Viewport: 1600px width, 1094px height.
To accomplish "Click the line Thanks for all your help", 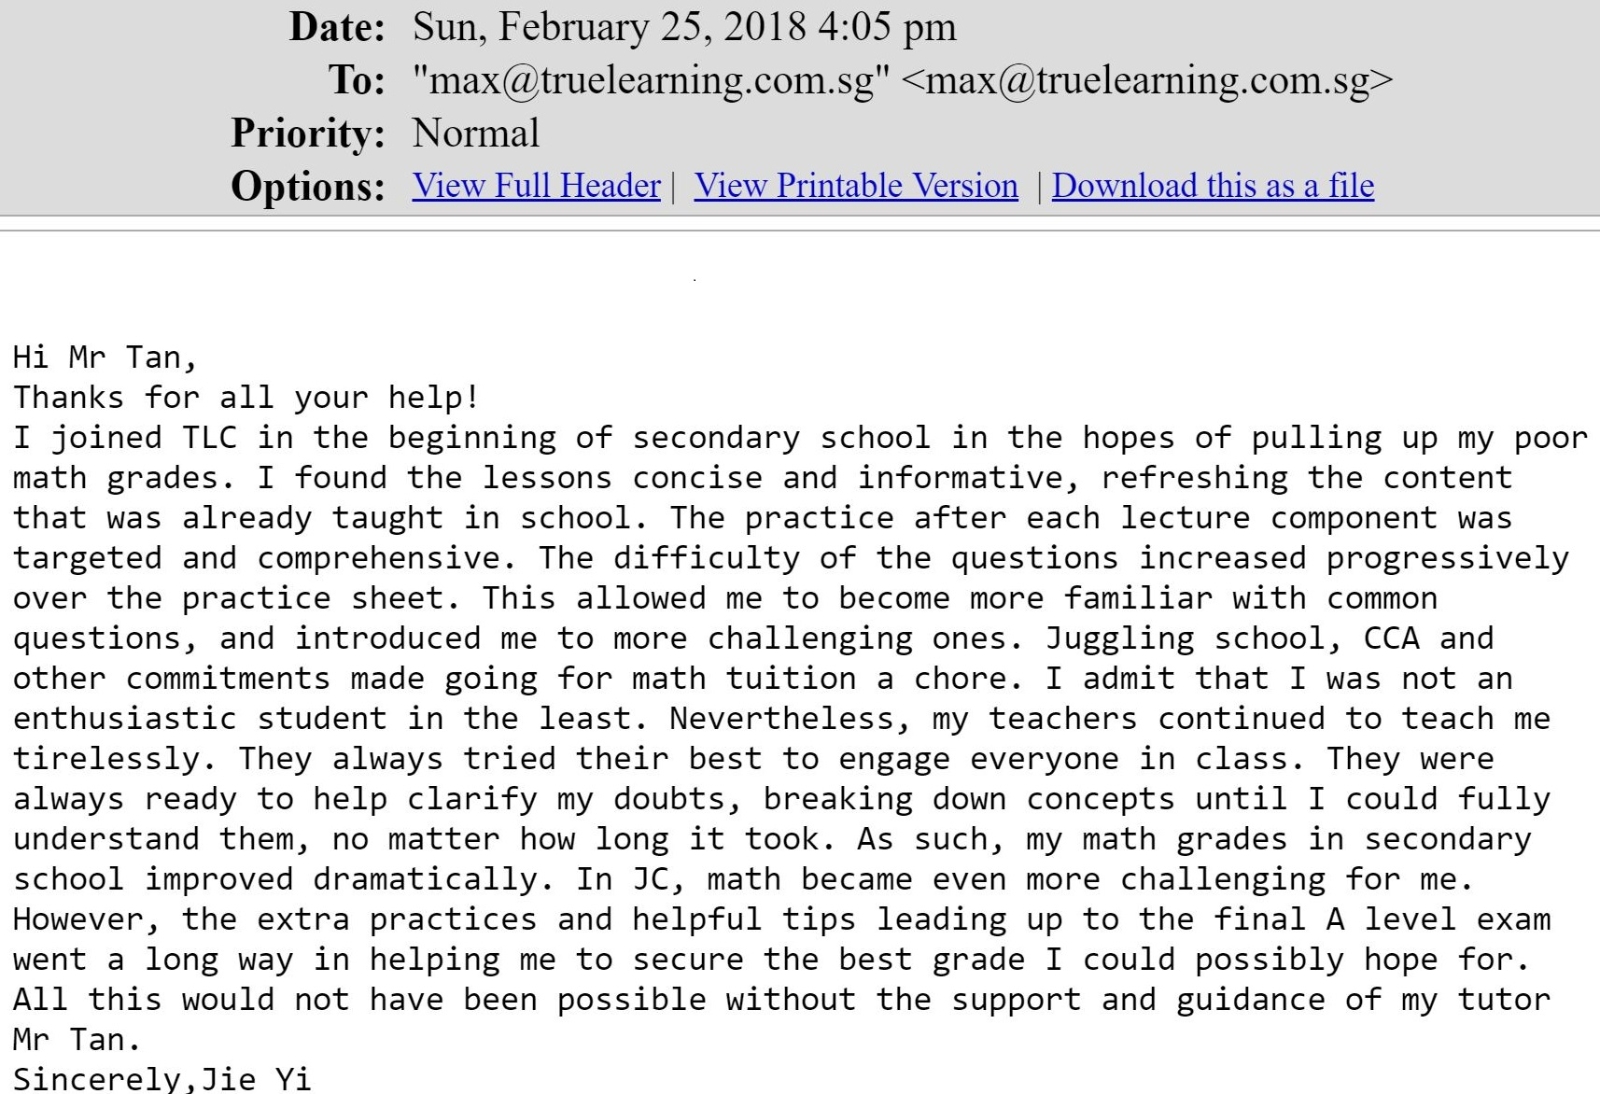I will tap(246, 397).
